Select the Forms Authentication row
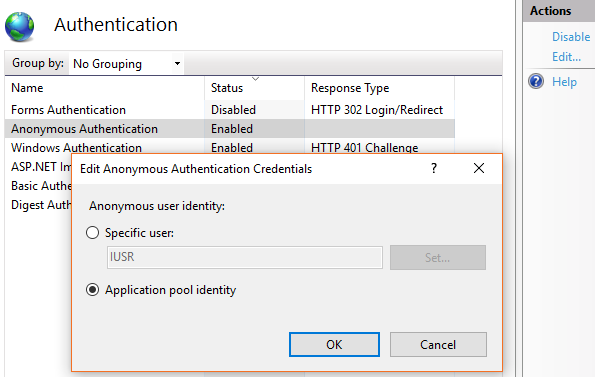The width and height of the screenshot is (595, 377). click(230, 110)
